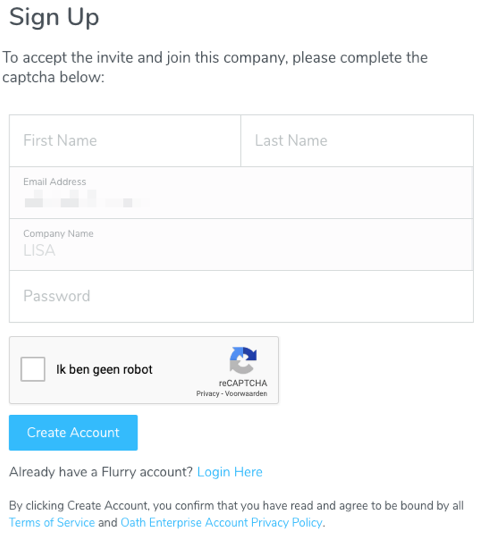The width and height of the screenshot is (480, 540).
Task: Click the disabled Email Address field
Action: tap(241, 193)
